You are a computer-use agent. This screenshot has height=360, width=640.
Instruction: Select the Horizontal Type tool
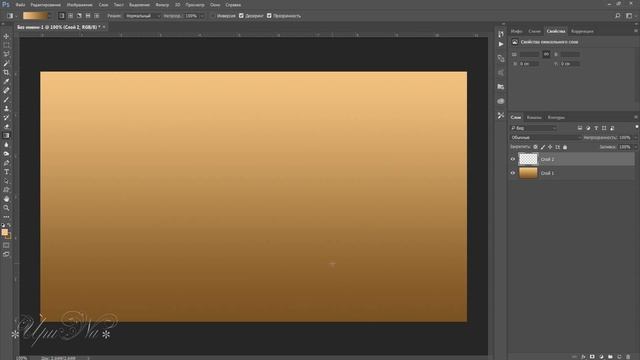coord(6,172)
